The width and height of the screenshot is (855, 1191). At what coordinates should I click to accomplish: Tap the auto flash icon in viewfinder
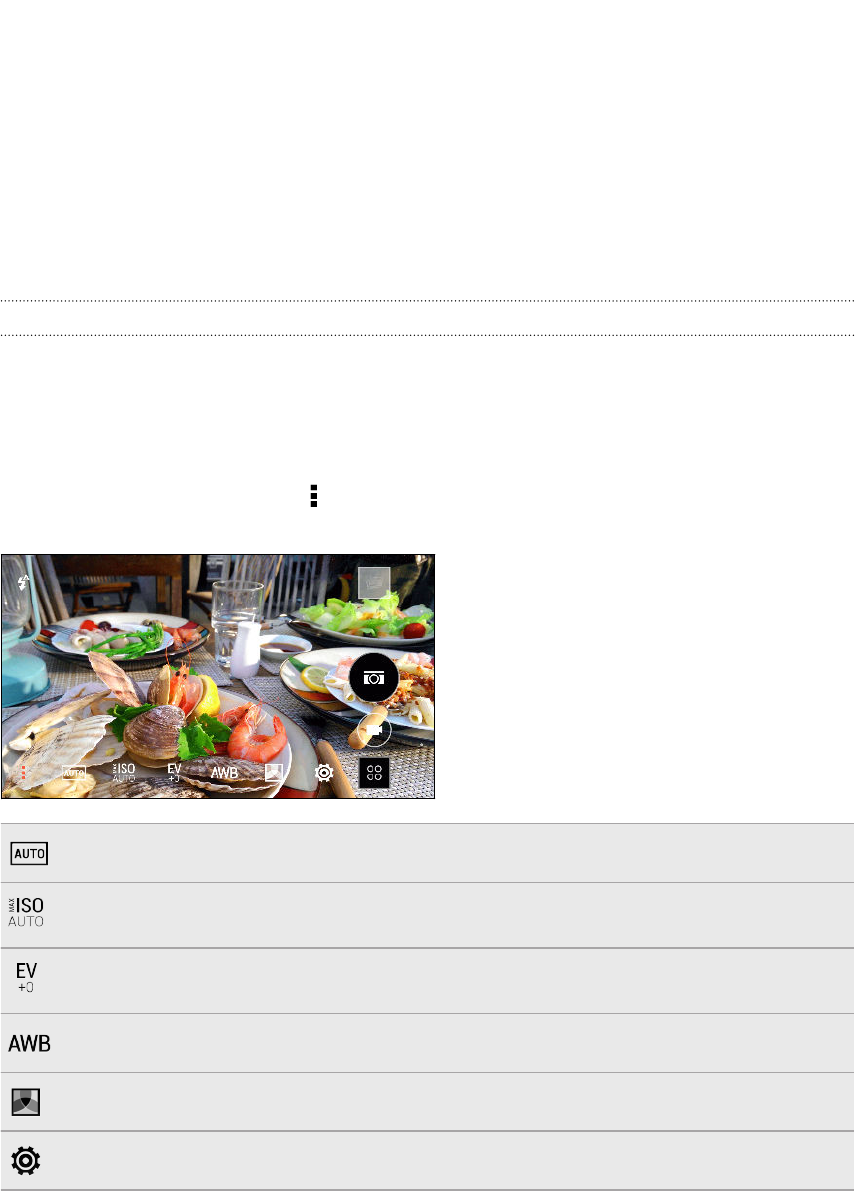click(24, 583)
